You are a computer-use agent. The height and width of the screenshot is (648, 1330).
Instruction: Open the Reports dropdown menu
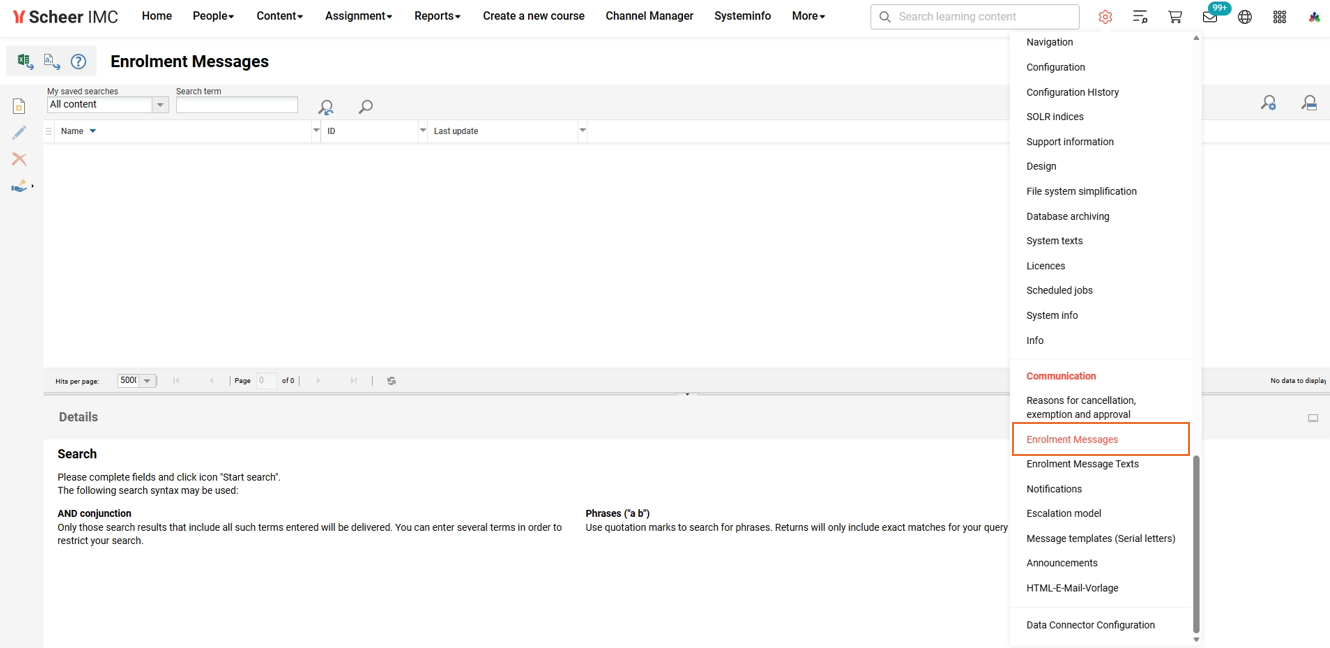click(438, 16)
